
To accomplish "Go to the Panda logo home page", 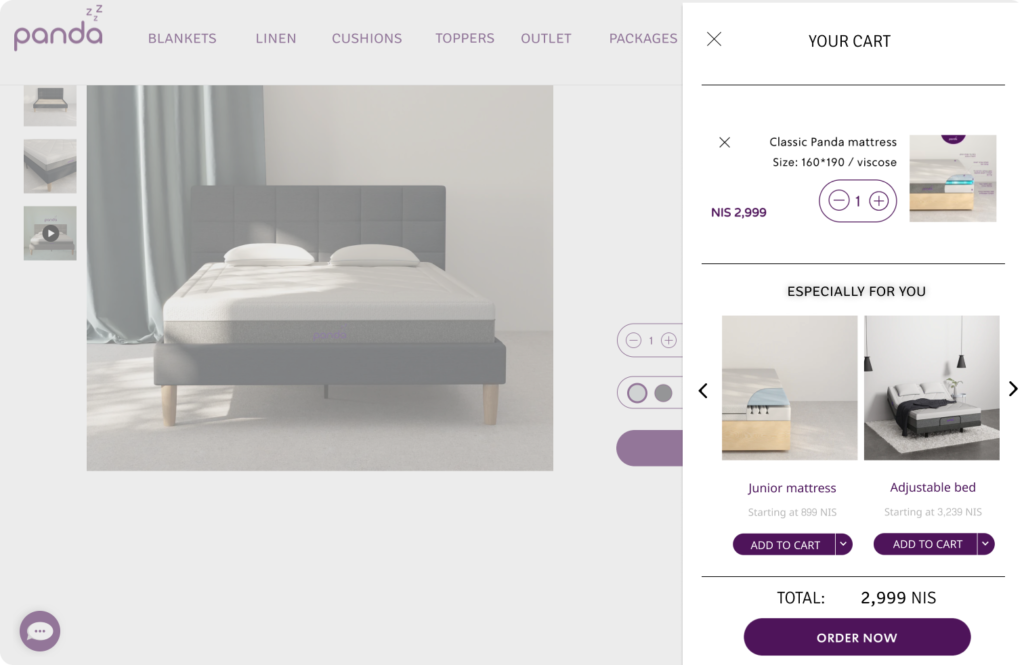I will coord(58,28).
